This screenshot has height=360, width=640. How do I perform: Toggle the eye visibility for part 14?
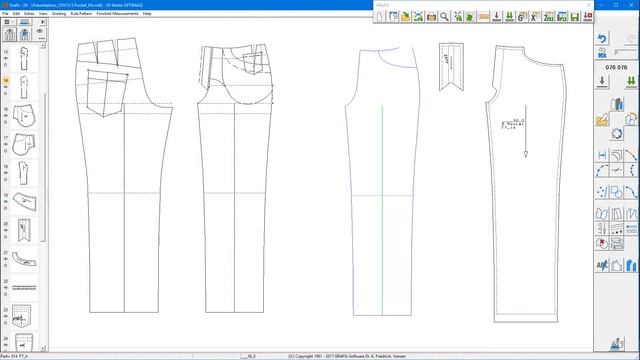tap(6, 87)
